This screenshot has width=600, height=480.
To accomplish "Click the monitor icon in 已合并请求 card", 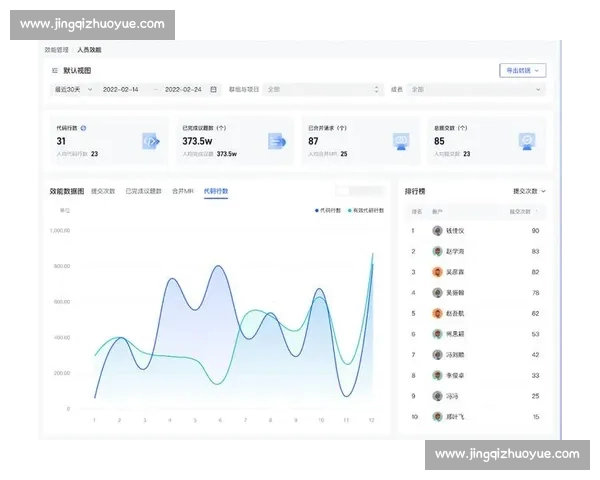I will 402,141.
